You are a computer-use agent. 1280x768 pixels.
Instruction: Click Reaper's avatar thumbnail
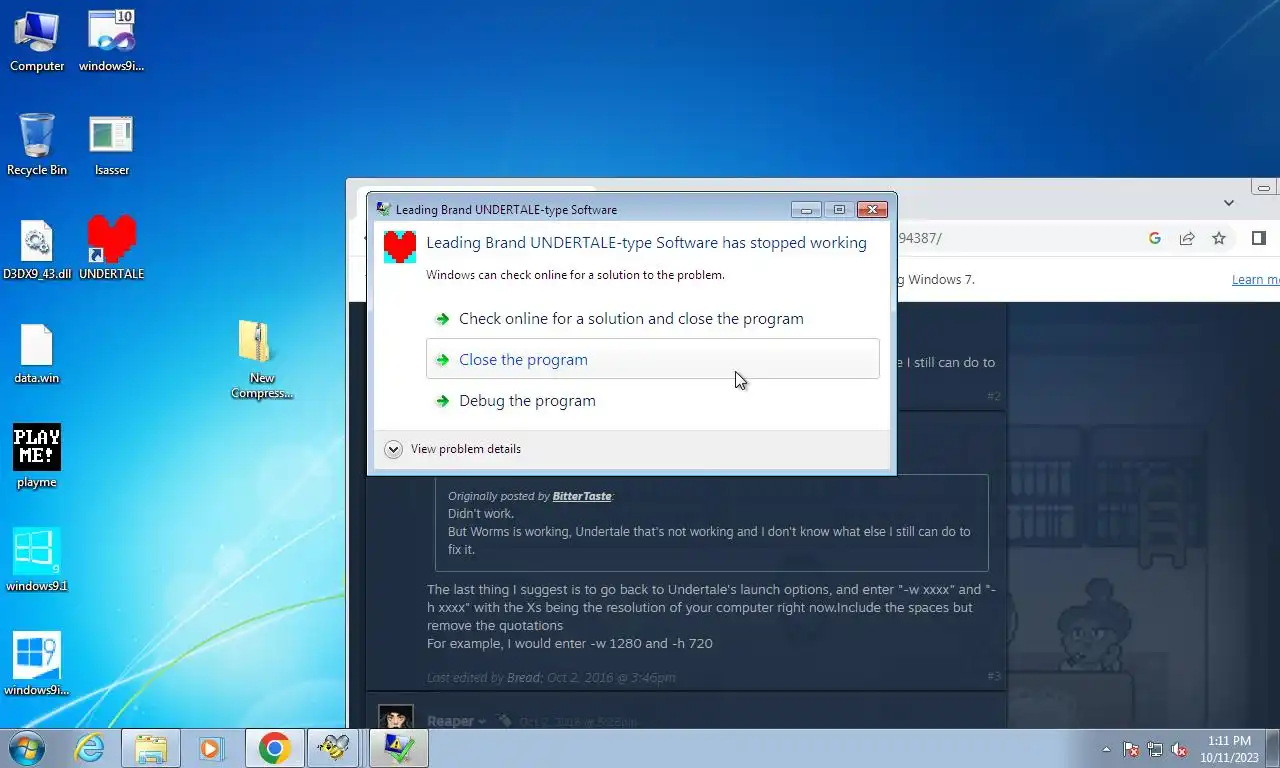tap(396, 717)
